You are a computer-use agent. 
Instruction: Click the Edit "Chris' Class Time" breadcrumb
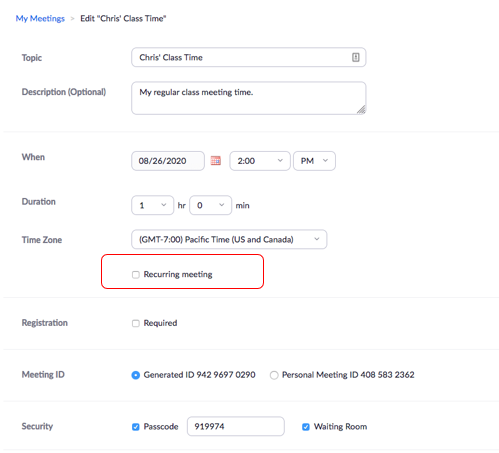pyautogui.click(x=123, y=18)
